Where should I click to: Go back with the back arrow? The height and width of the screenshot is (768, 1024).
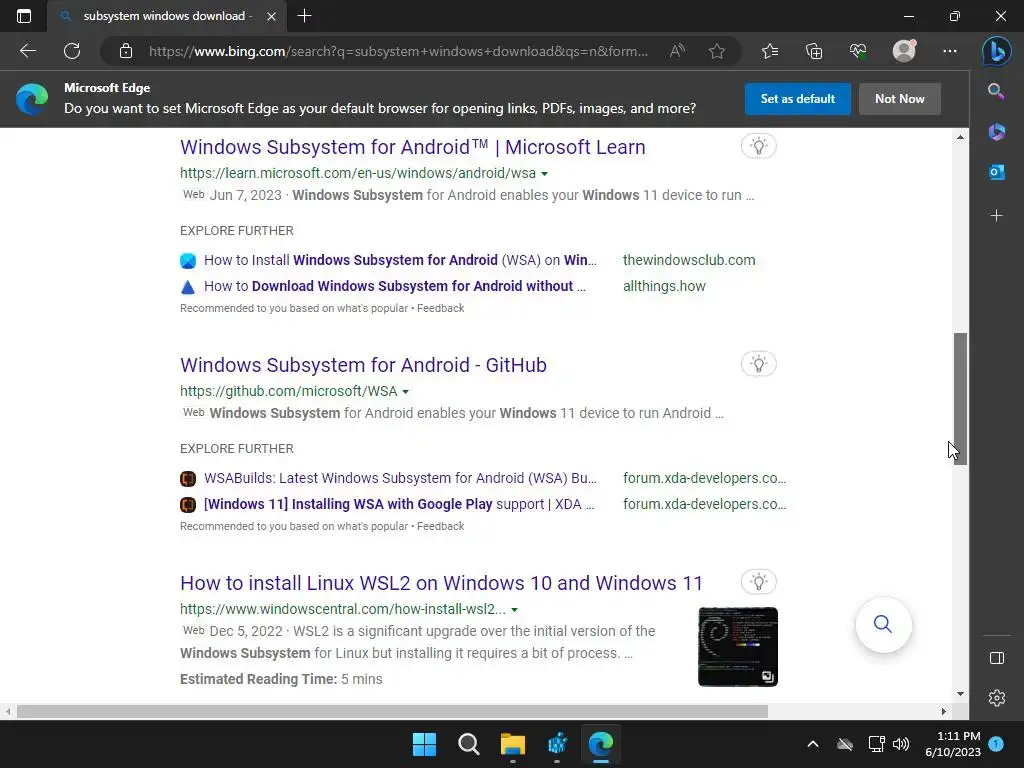click(27, 51)
